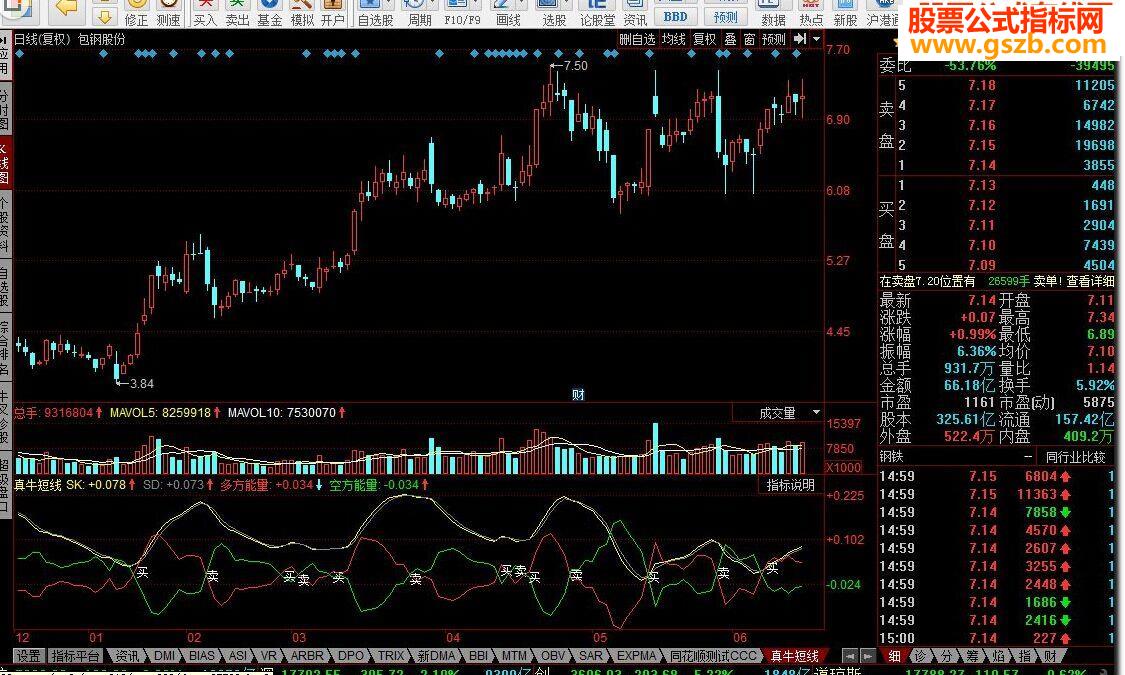Switch to the DMI indicator tab
This screenshot has height=675, width=1125.
pyautogui.click(x=164, y=656)
